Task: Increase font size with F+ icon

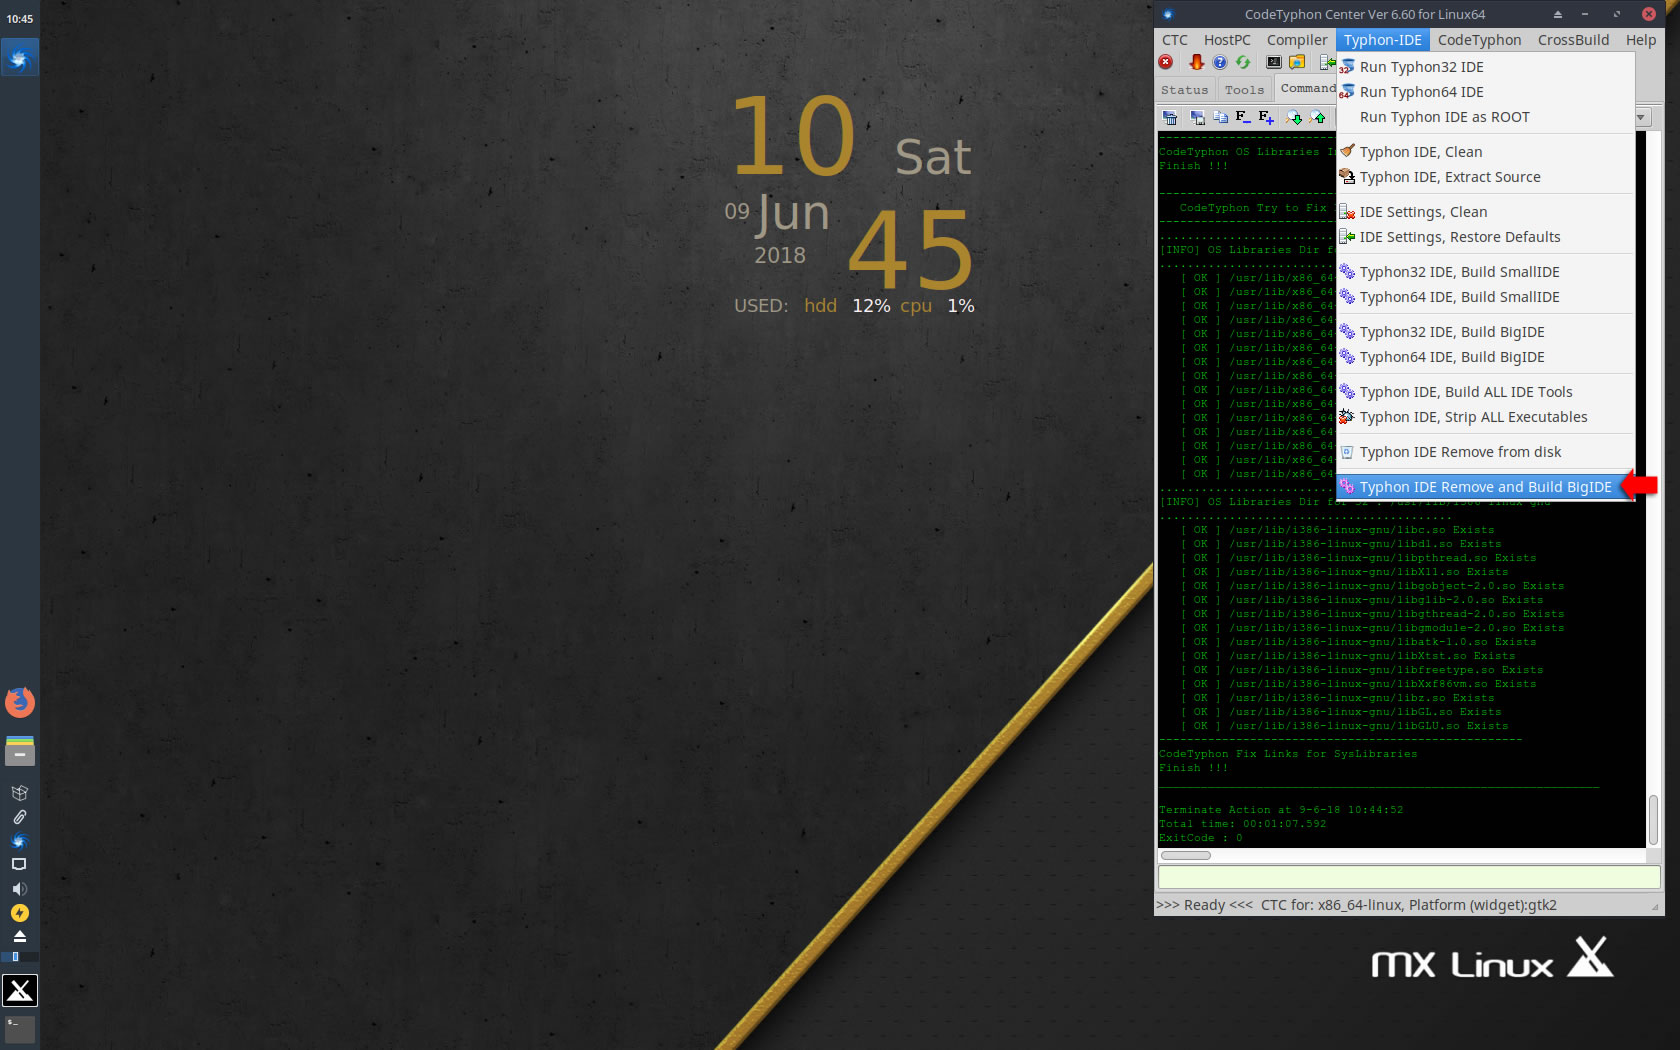Action: pos(1267,117)
